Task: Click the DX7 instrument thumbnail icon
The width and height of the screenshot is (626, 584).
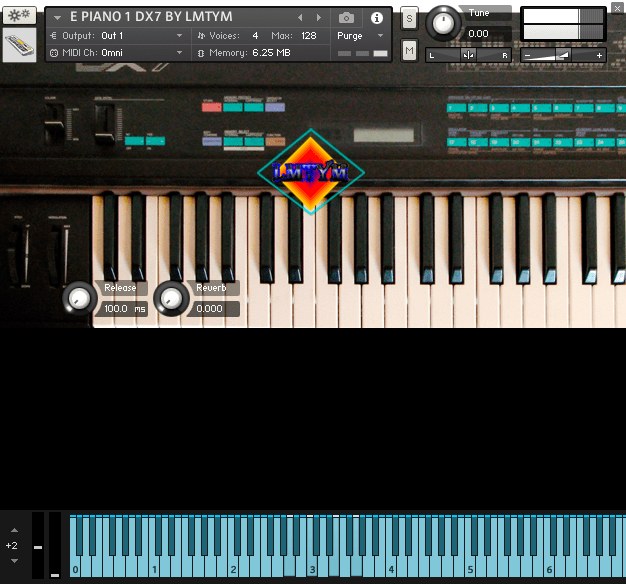Action: 19,45
